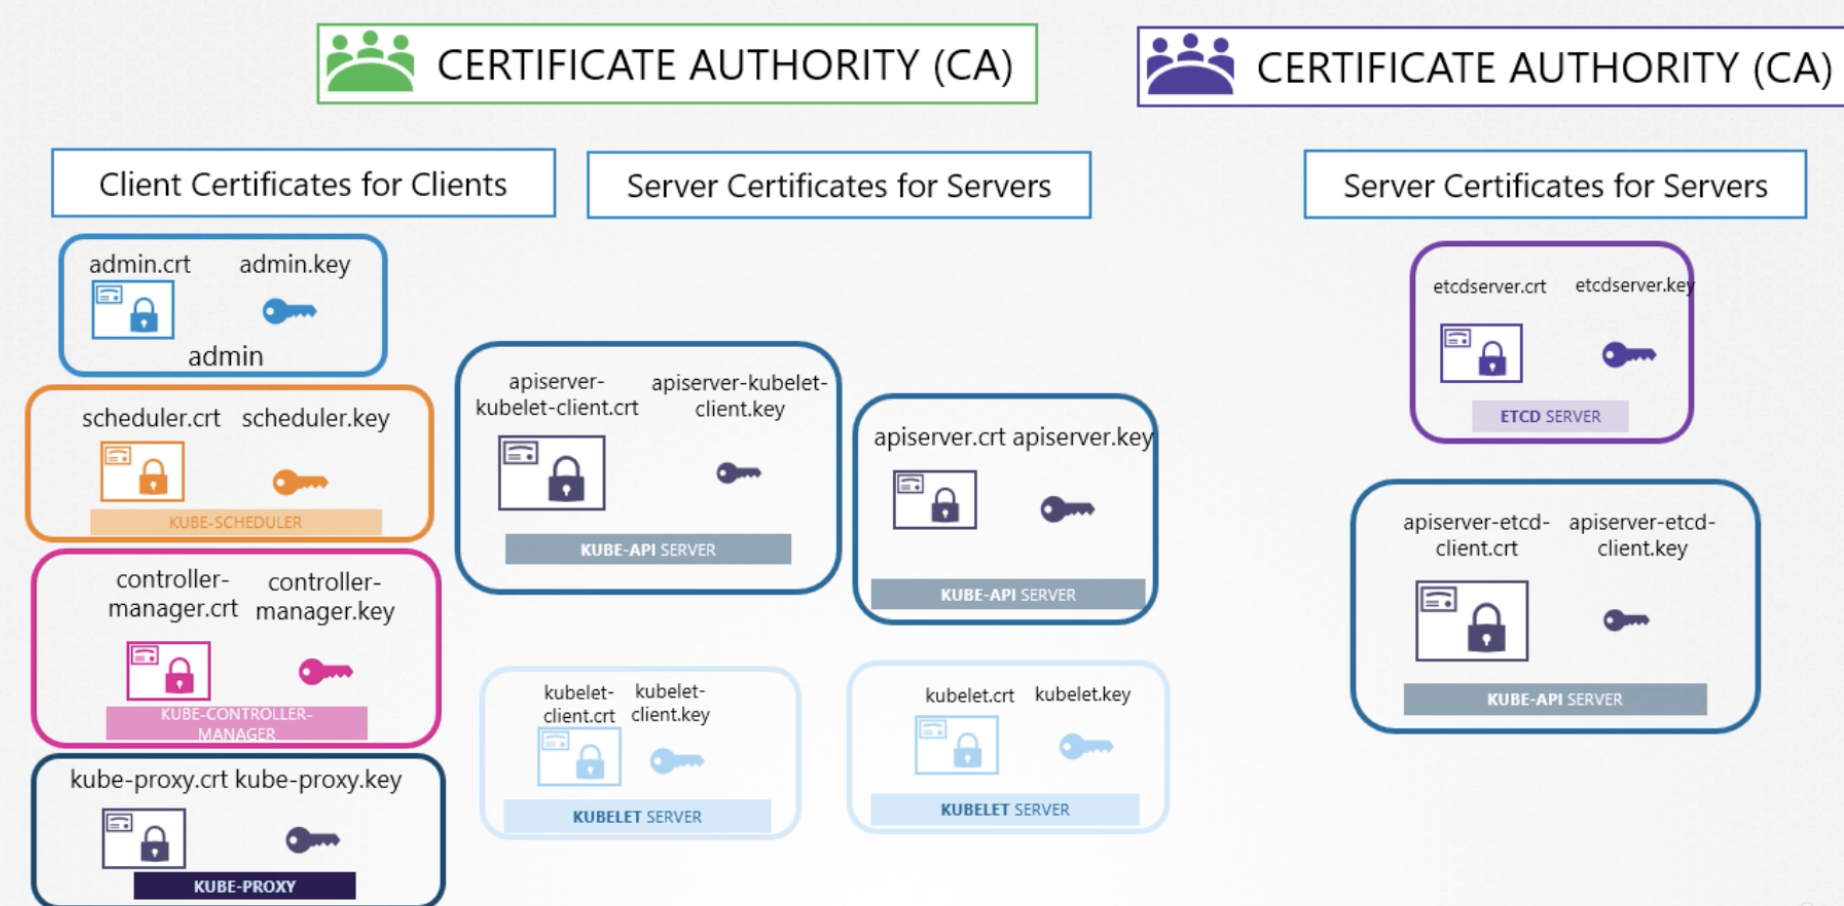Click the ETCD SERVER purple label
This screenshot has width=1844, height=906.
pos(1550,416)
